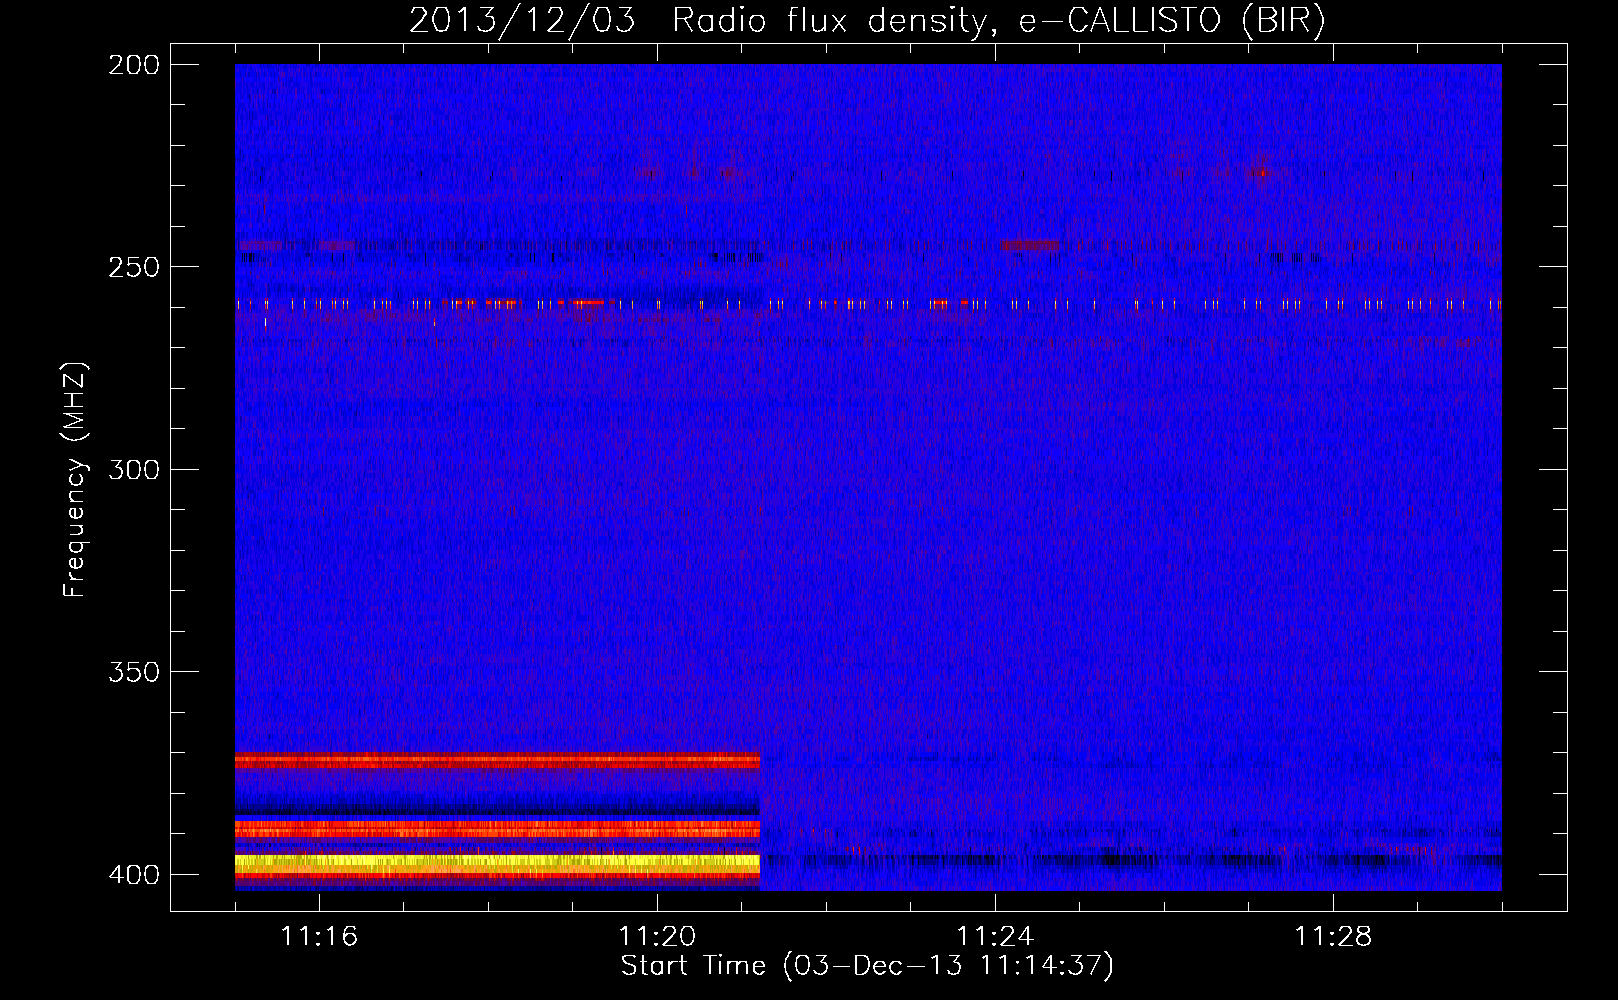Viewport: 1618px width, 1000px height.
Task: Click the 11:28 time tick label
Action: [1333, 936]
